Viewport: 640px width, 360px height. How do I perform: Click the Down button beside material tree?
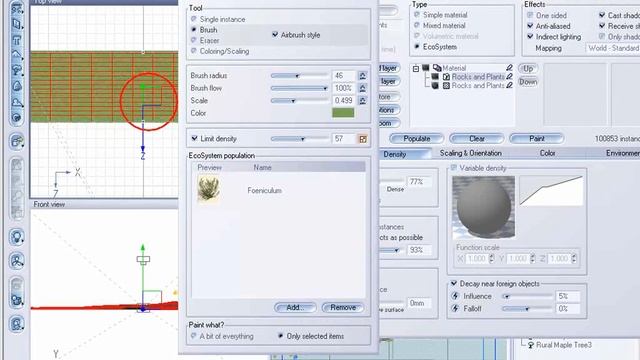528,82
